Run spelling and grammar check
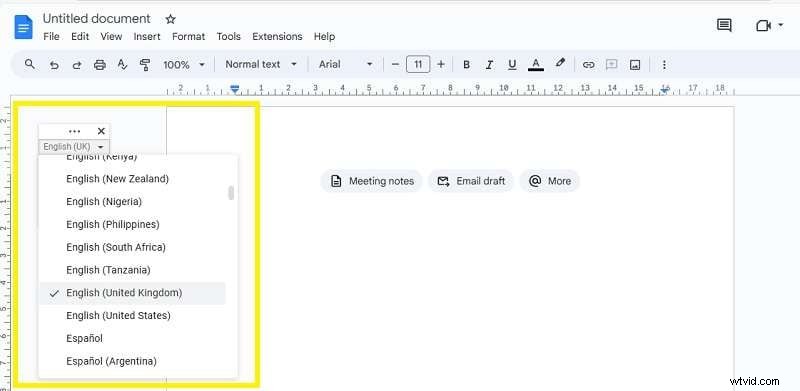 pos(122,65)
